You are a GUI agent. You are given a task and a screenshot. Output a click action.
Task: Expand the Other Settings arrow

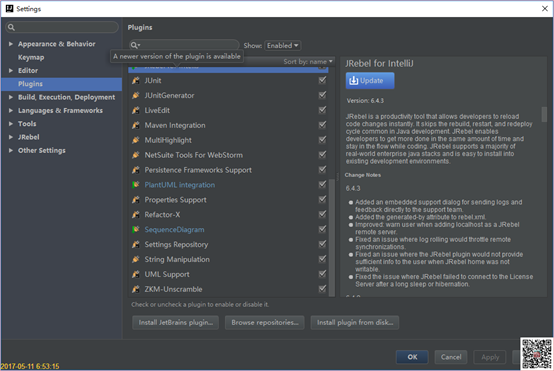(x=11, y=150)
